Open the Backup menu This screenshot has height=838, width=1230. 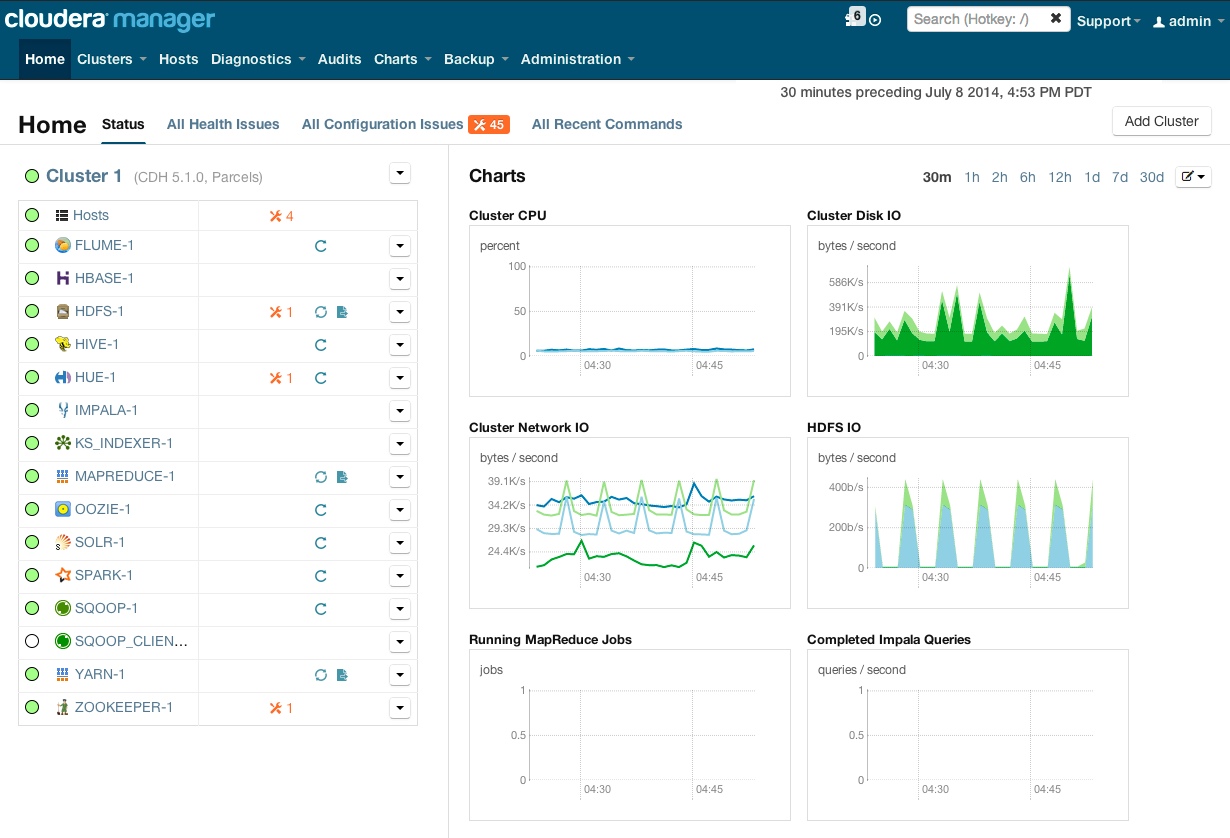(x=476, y=59)
